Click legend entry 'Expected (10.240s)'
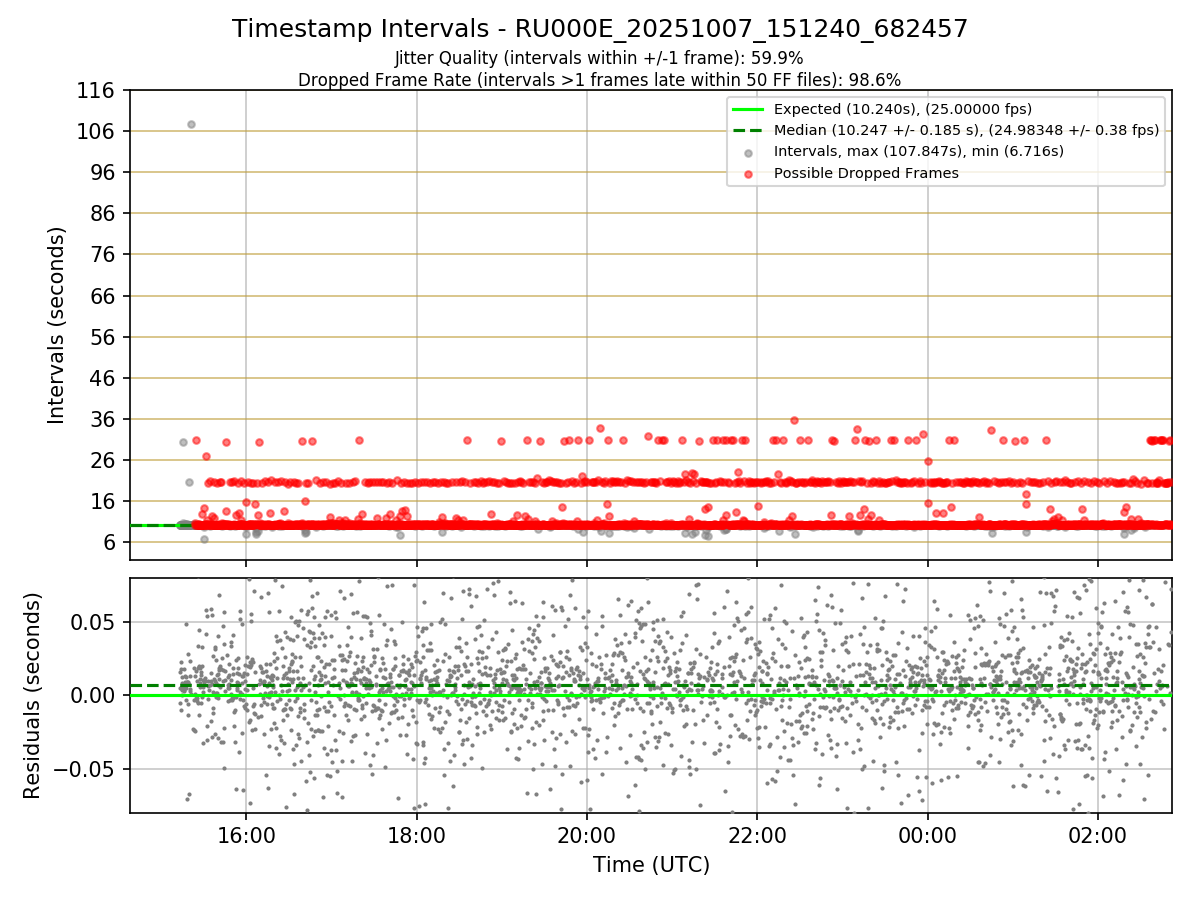The image size is (1200, 900). (x=903, y=109)
